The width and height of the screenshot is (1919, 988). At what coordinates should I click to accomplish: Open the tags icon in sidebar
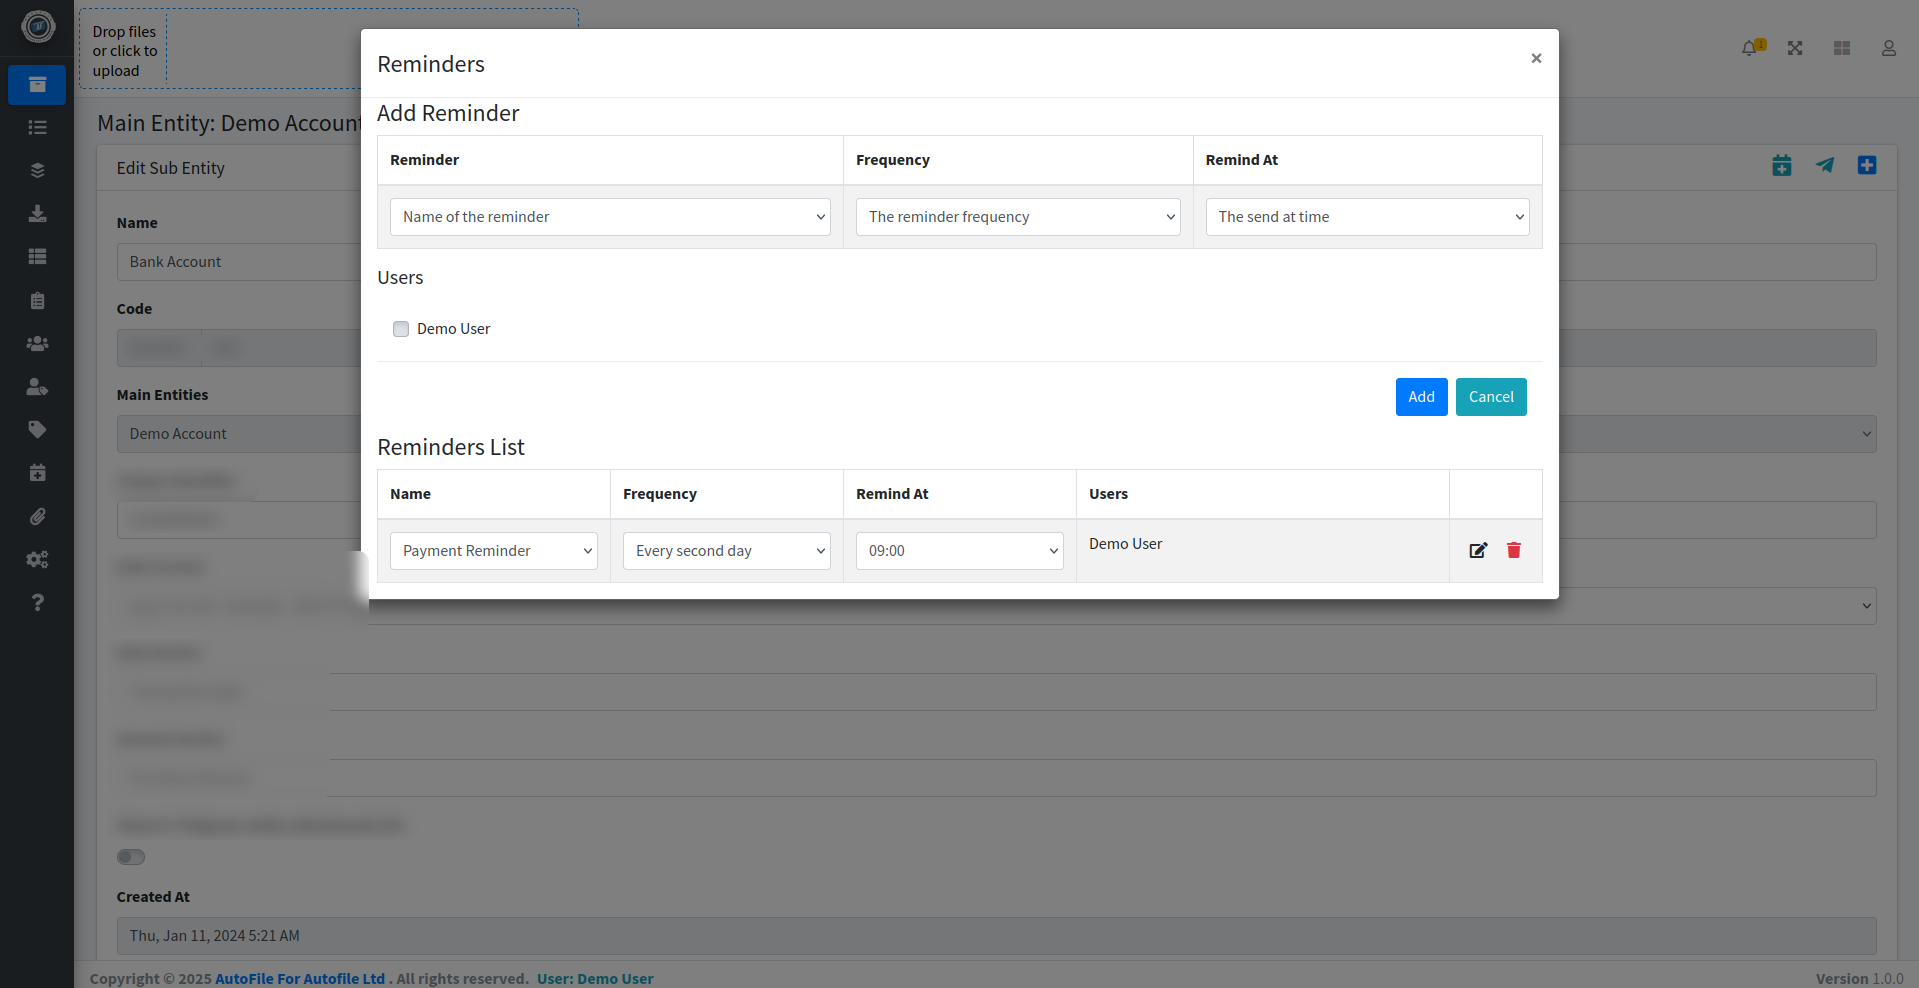(37, 430)
